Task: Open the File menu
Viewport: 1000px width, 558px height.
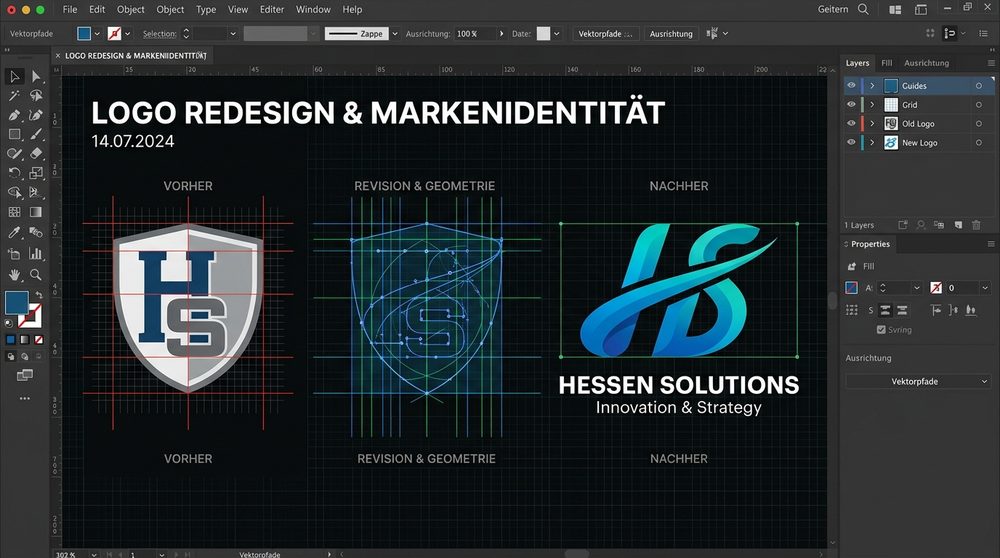Action: (x=70, y=10)
